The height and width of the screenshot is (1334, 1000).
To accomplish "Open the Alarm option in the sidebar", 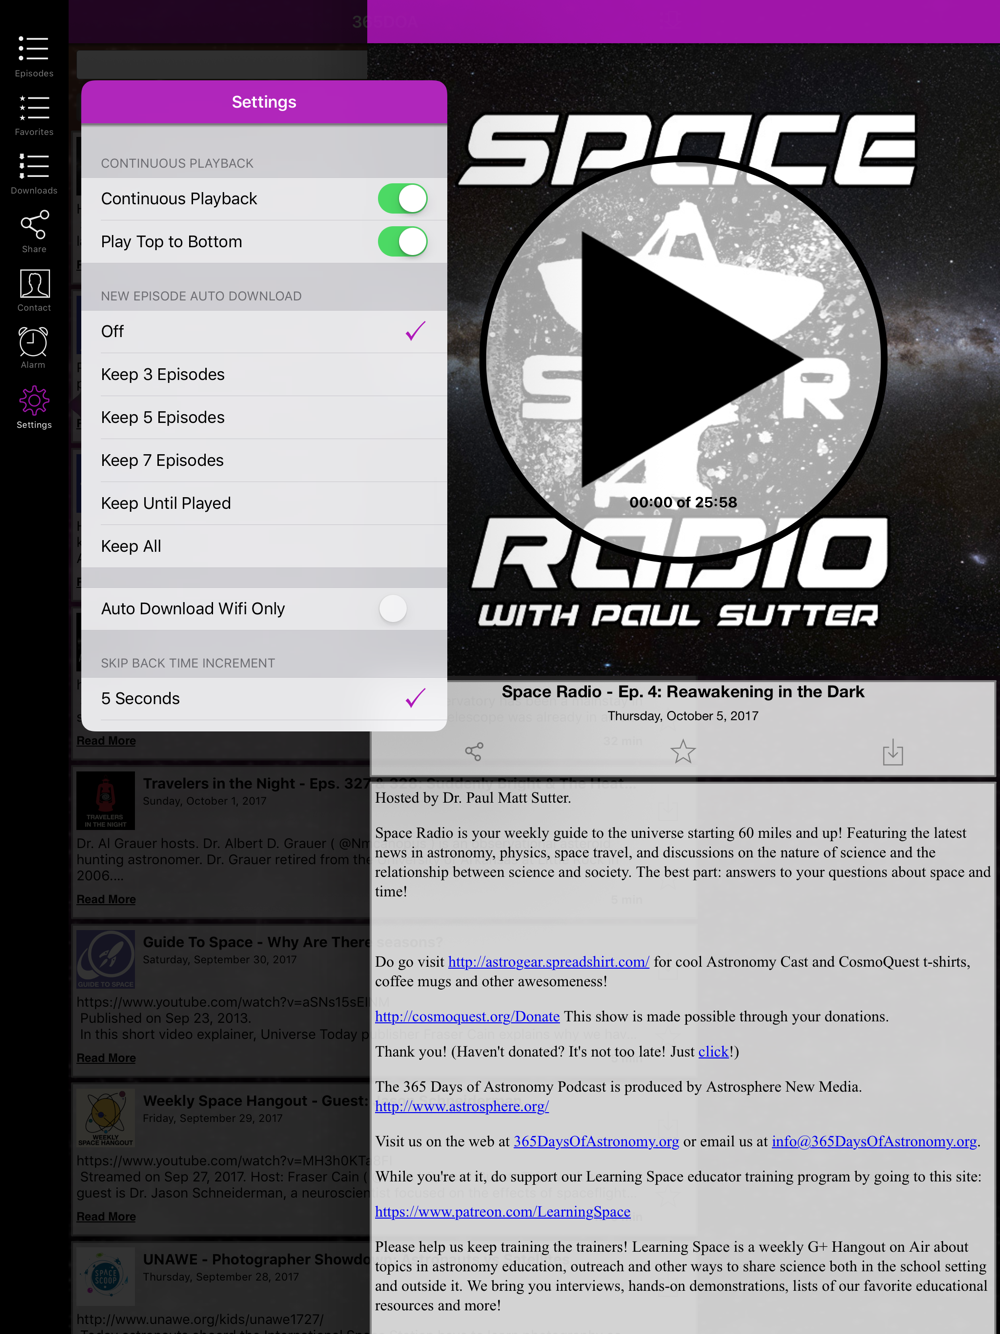I will tap(33, 348).
